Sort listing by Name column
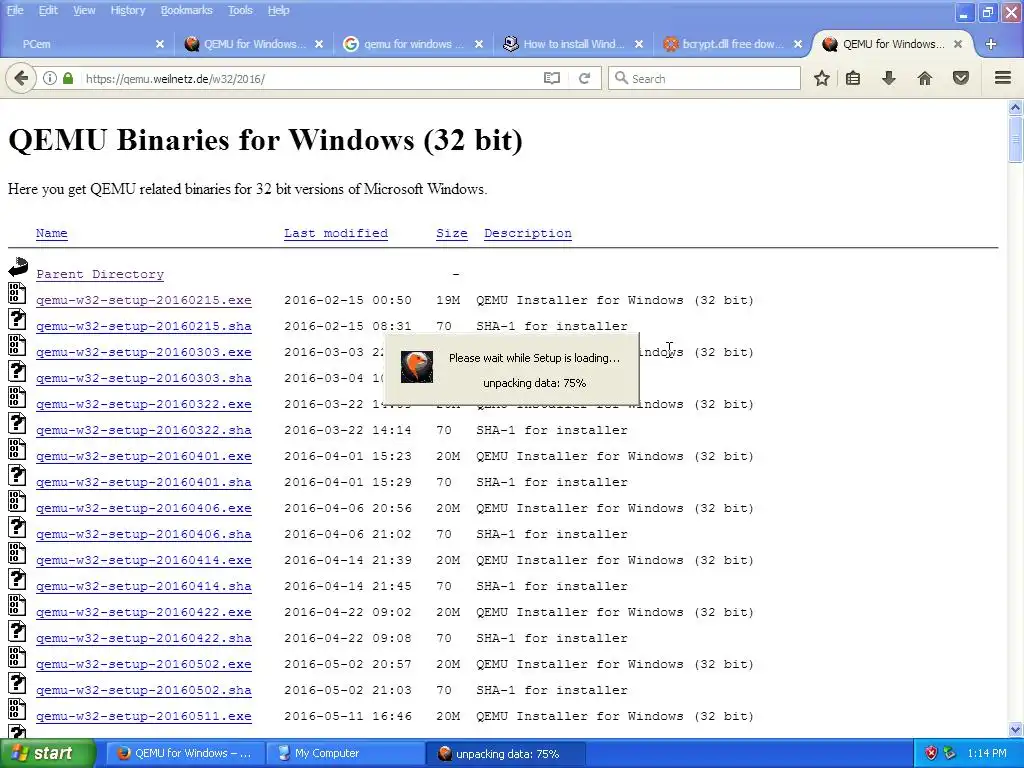The height and width of the screenshot is (768, 1024). 52,233
